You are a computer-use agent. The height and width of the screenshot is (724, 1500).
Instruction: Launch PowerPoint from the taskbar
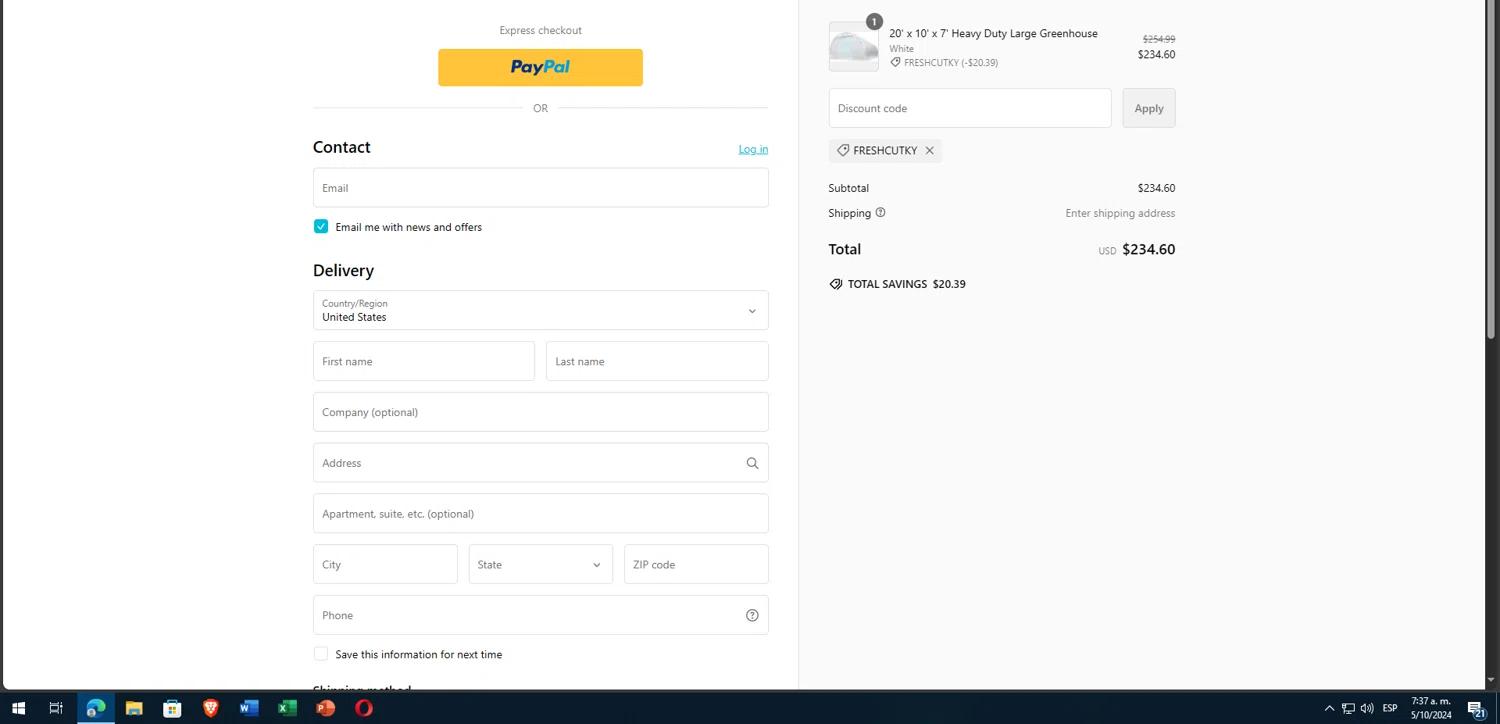click(x=325, y=708)
